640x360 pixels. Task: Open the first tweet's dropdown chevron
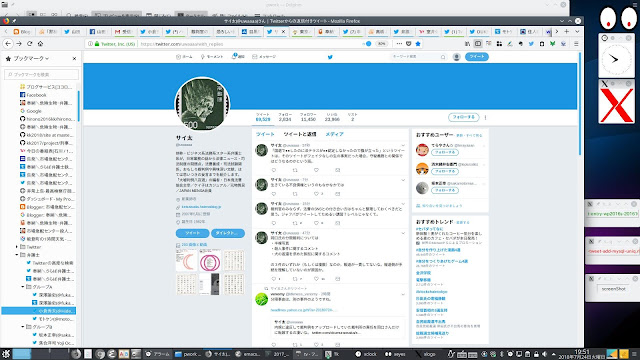tap(403, 146)
